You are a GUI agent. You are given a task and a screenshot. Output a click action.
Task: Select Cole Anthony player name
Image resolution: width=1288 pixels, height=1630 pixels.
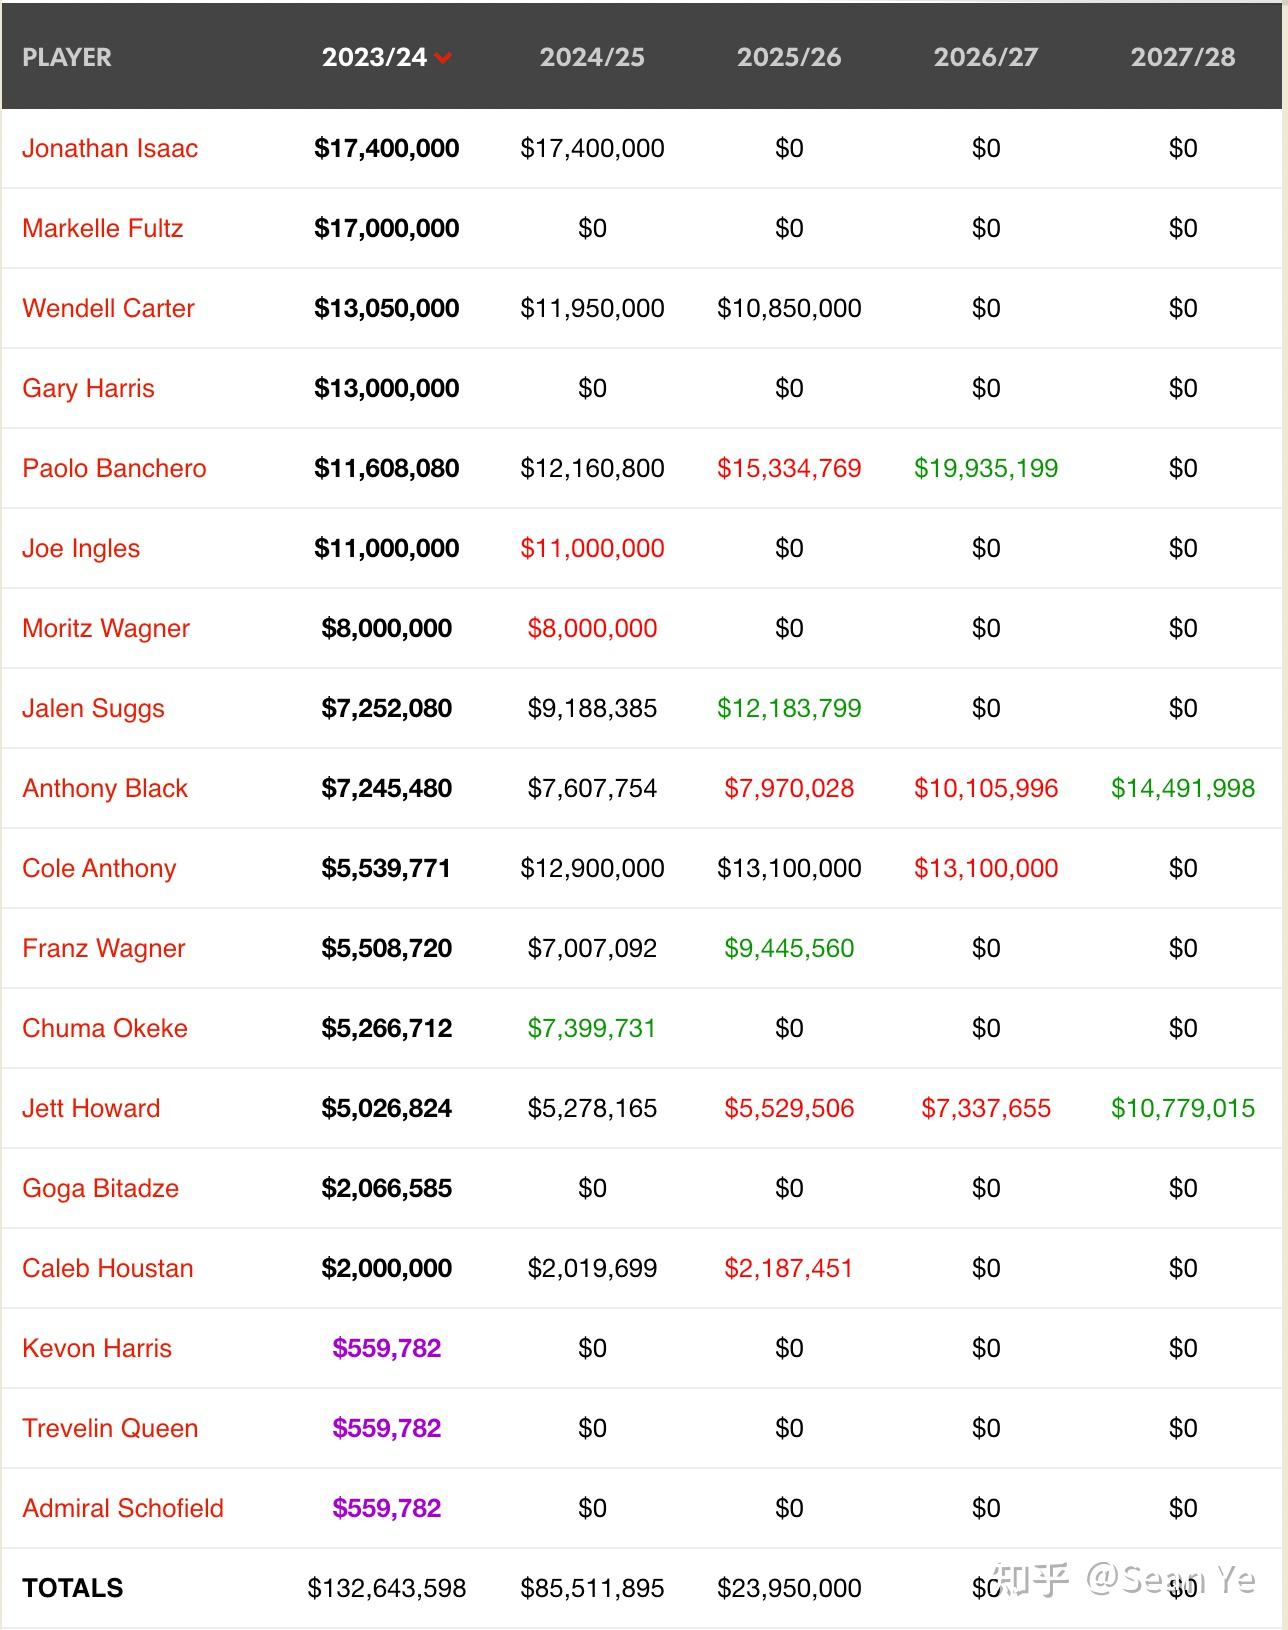tap(99, 868)
